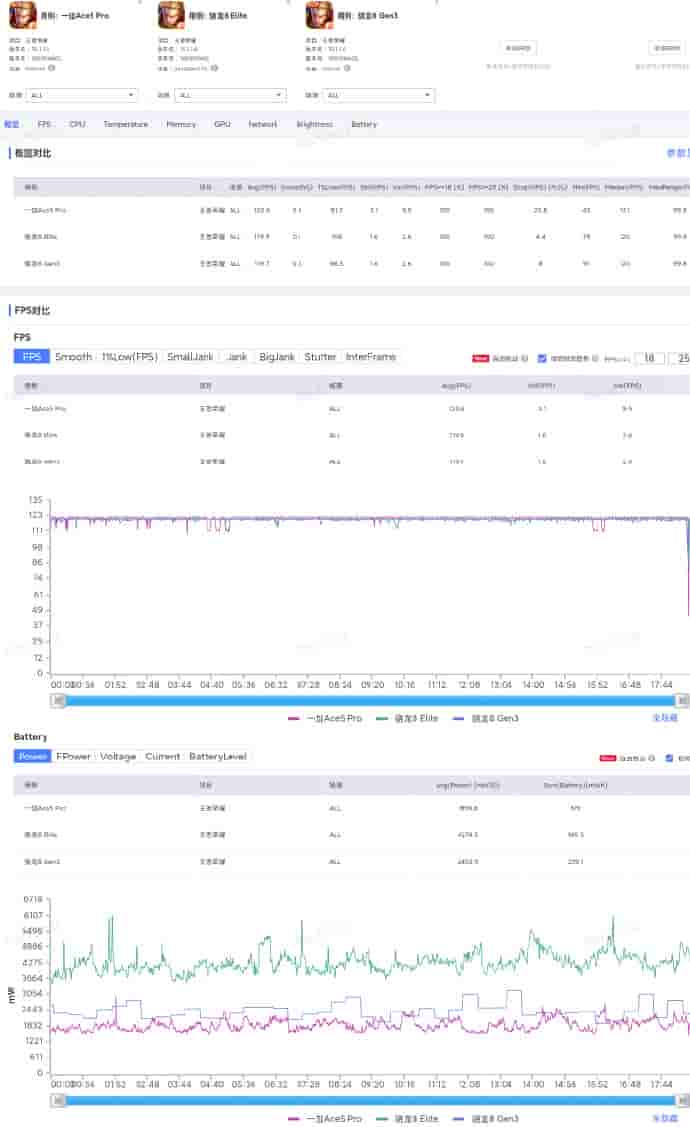Switch to the Temperature tab
This screenshot has height=1127, width=690.
coord(125,125)
